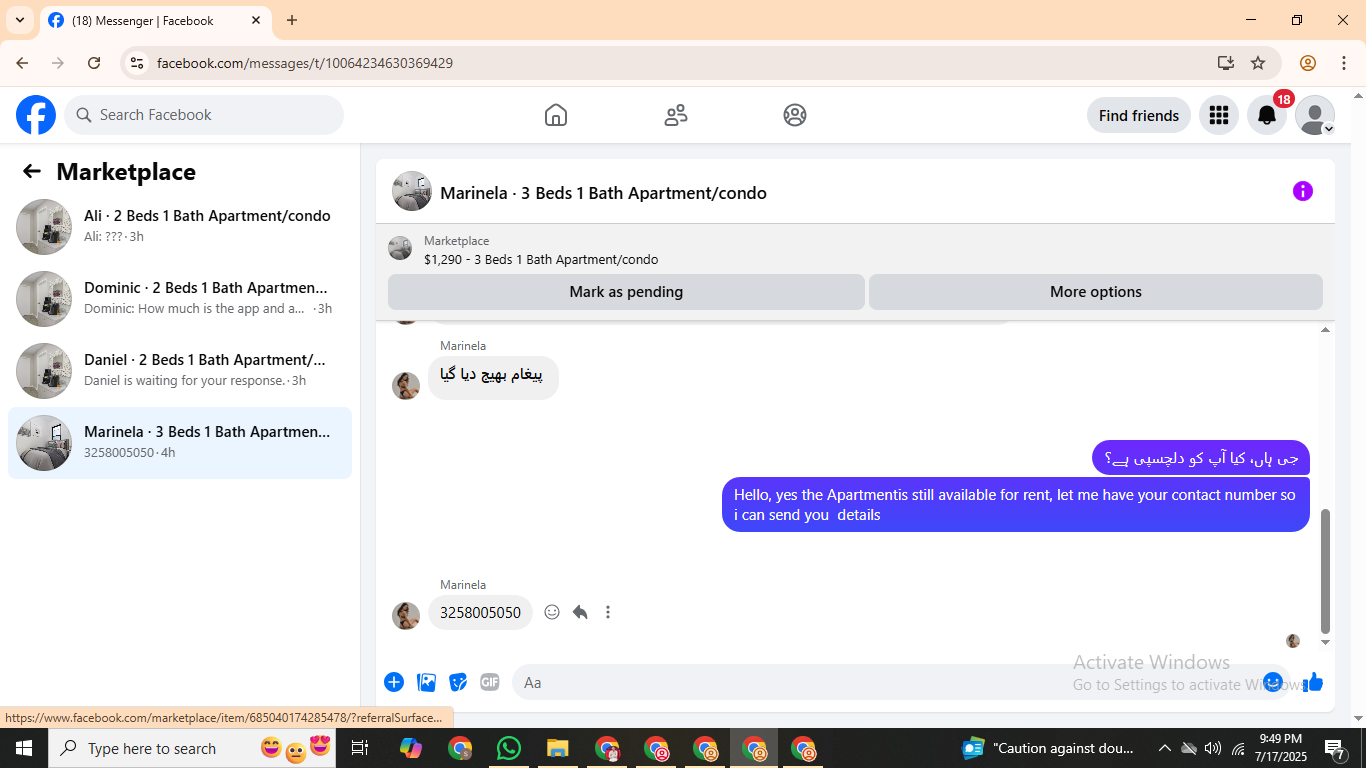Viewport: 1366px width, 768px height.
Task: Close the Messenger | Facebook tab
Action: coord(256,20)
